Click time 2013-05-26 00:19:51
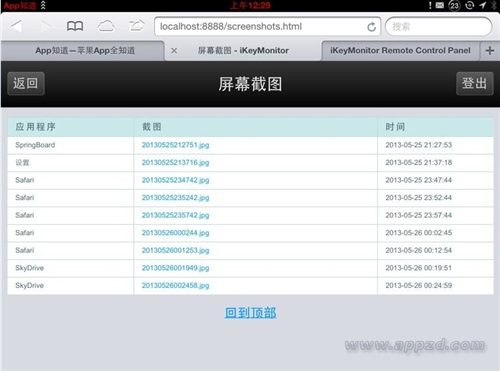 point(419,268)
